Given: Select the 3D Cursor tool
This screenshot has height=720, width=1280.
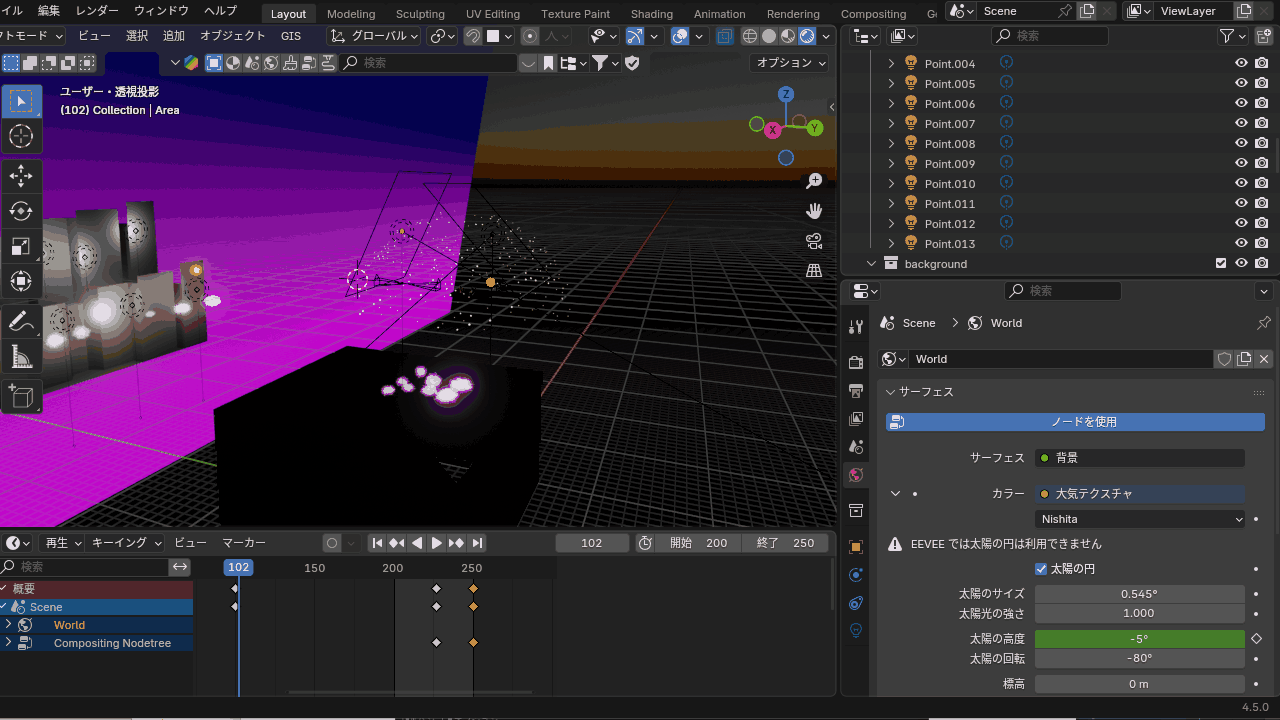Looking at the screenshot, I should [x=21, y=137].
